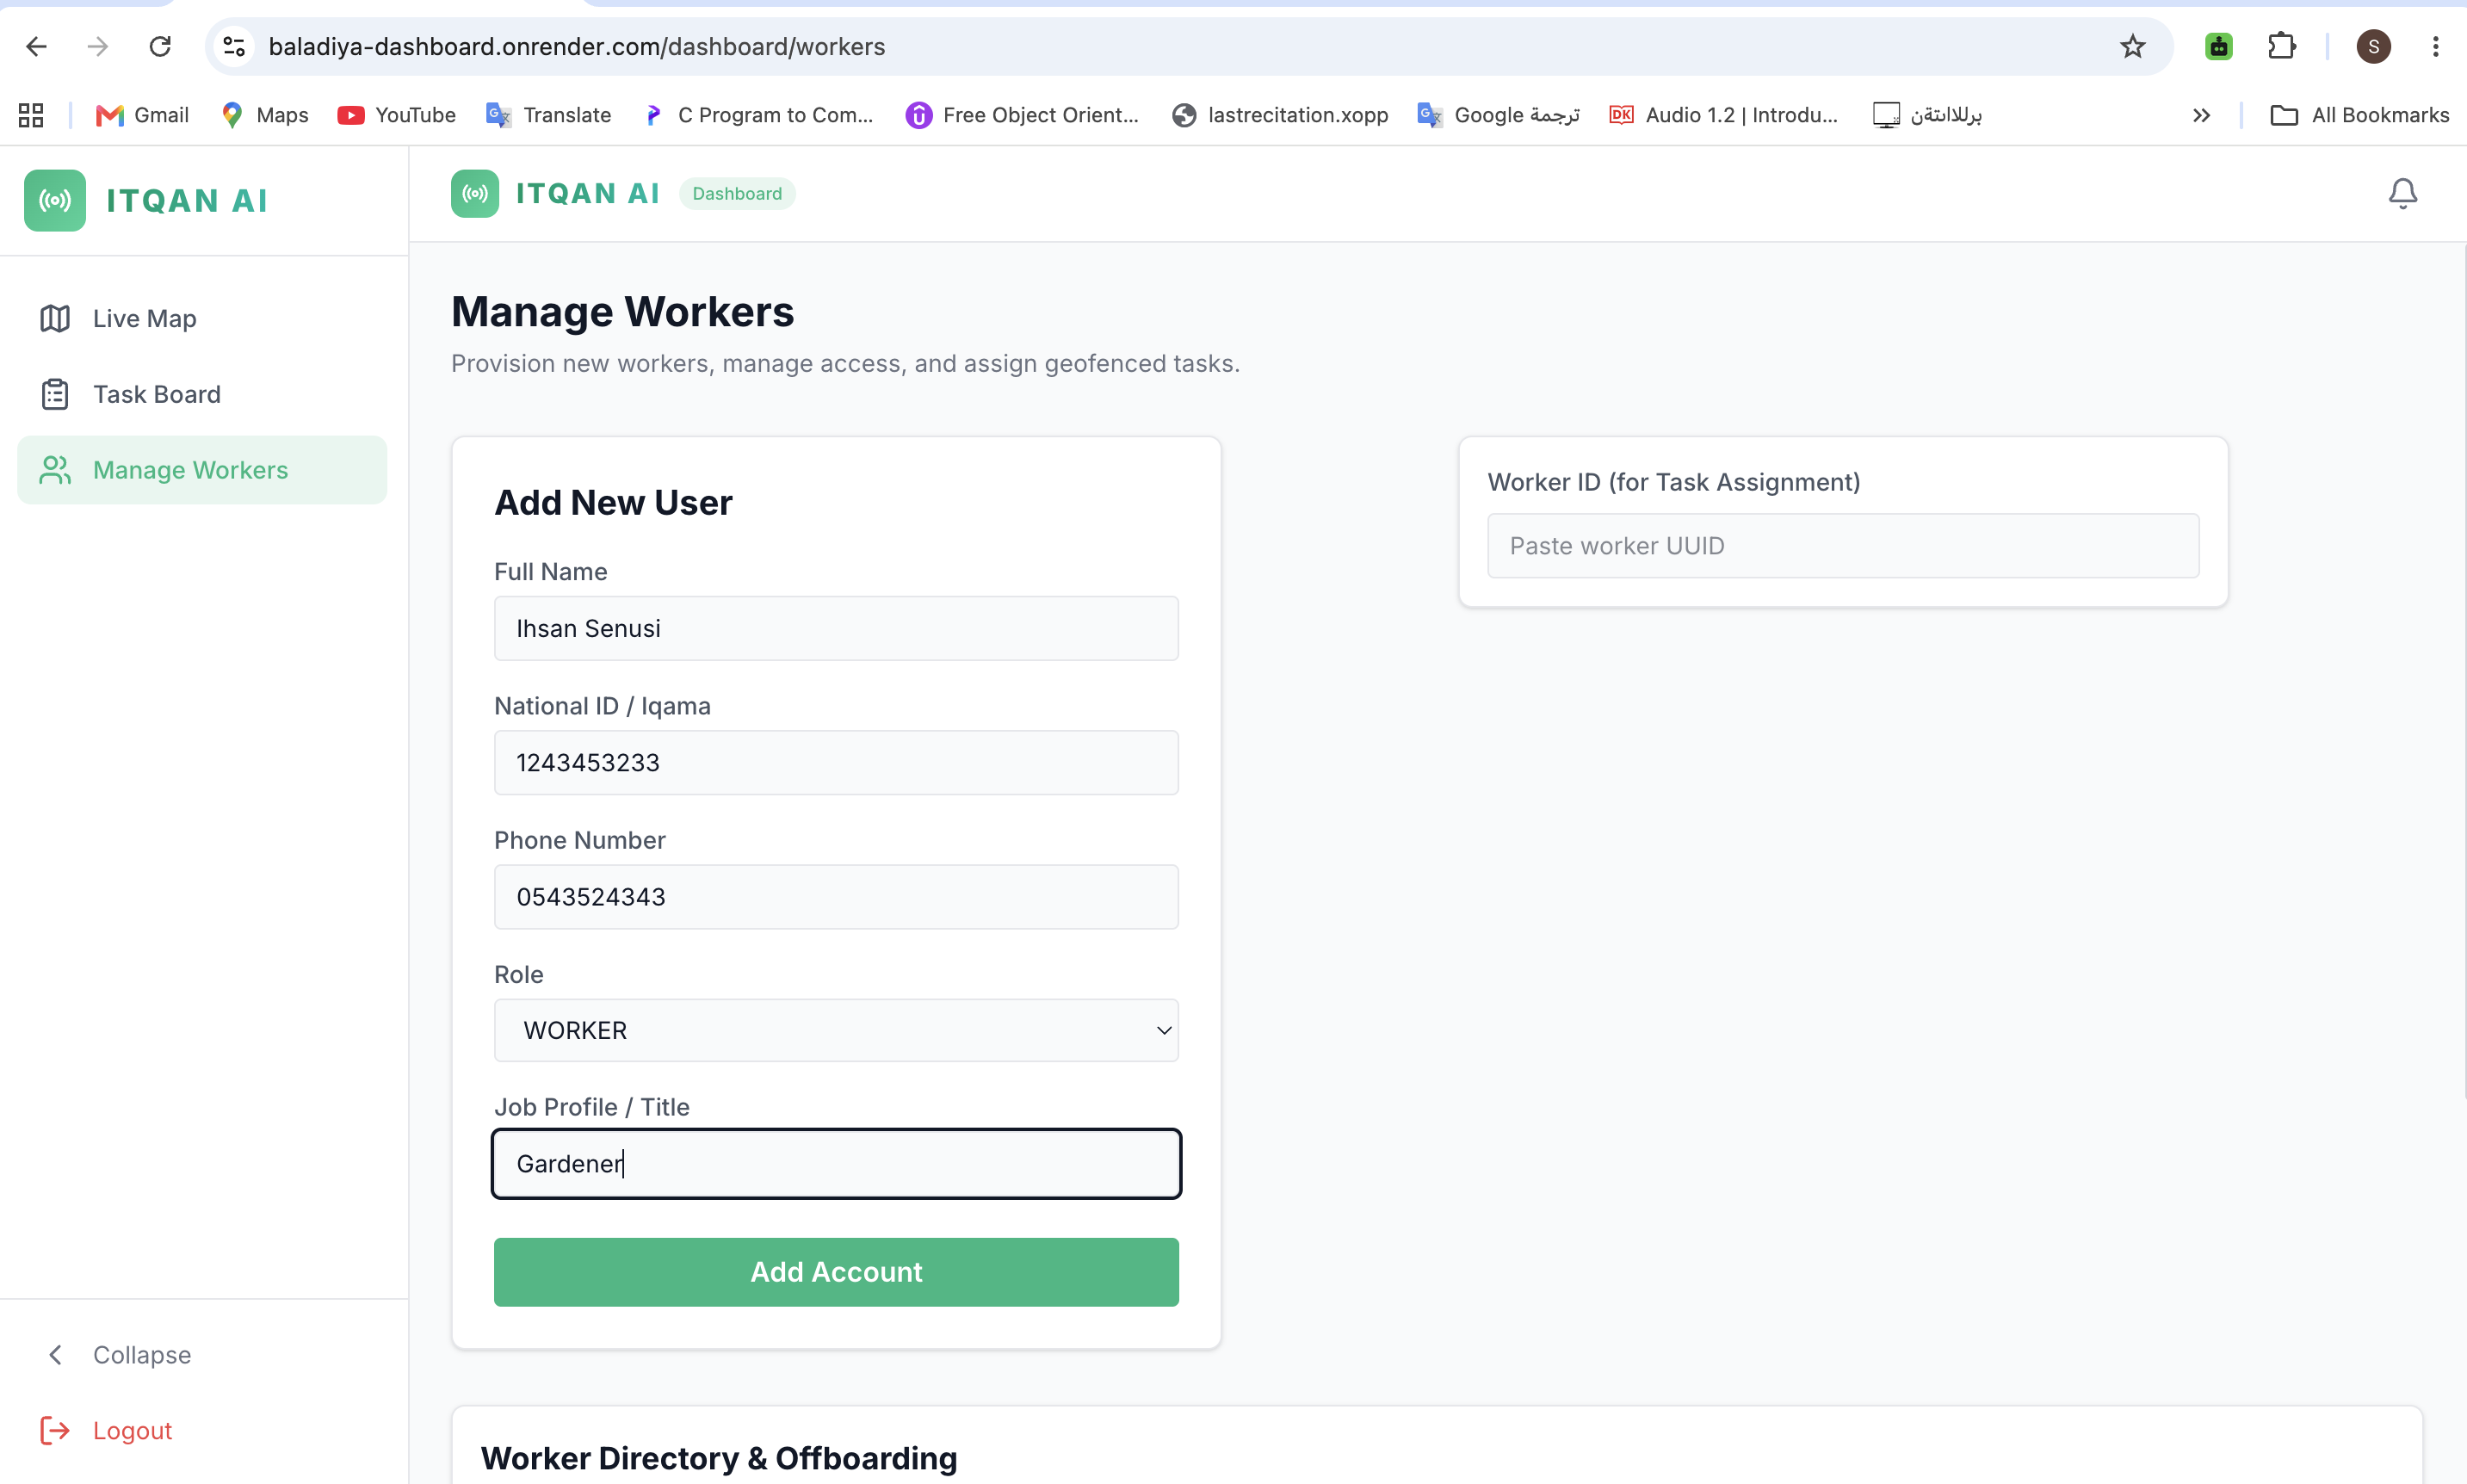
Task: Show more bookmarks with the double chevron
Action: (2201, 115)
